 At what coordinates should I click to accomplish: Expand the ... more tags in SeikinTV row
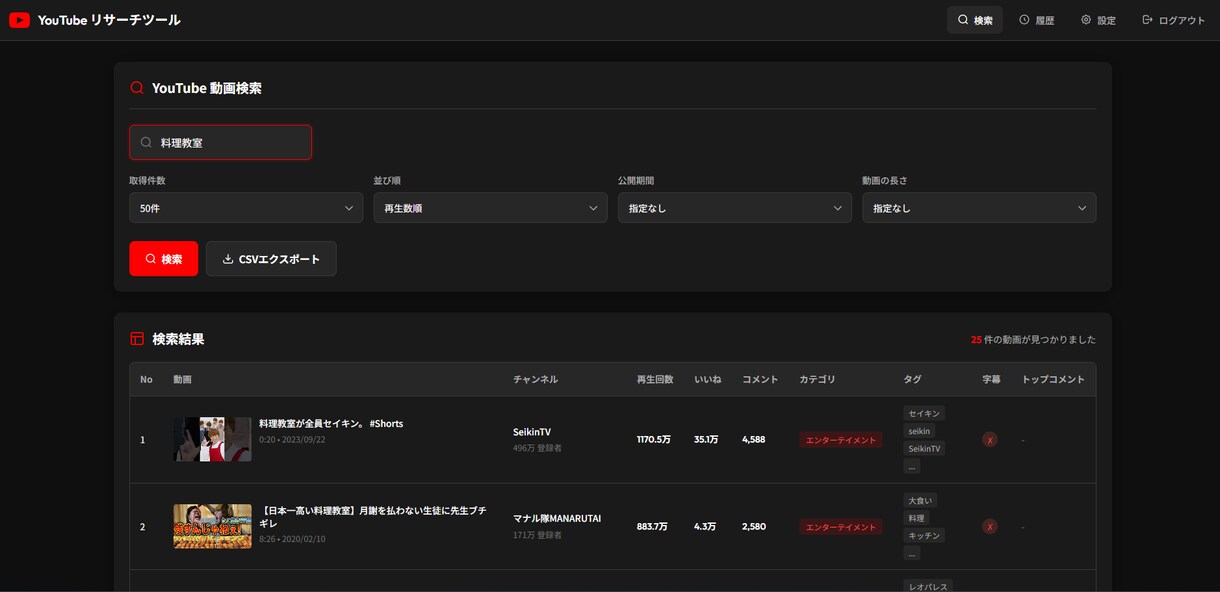point(911,466)
